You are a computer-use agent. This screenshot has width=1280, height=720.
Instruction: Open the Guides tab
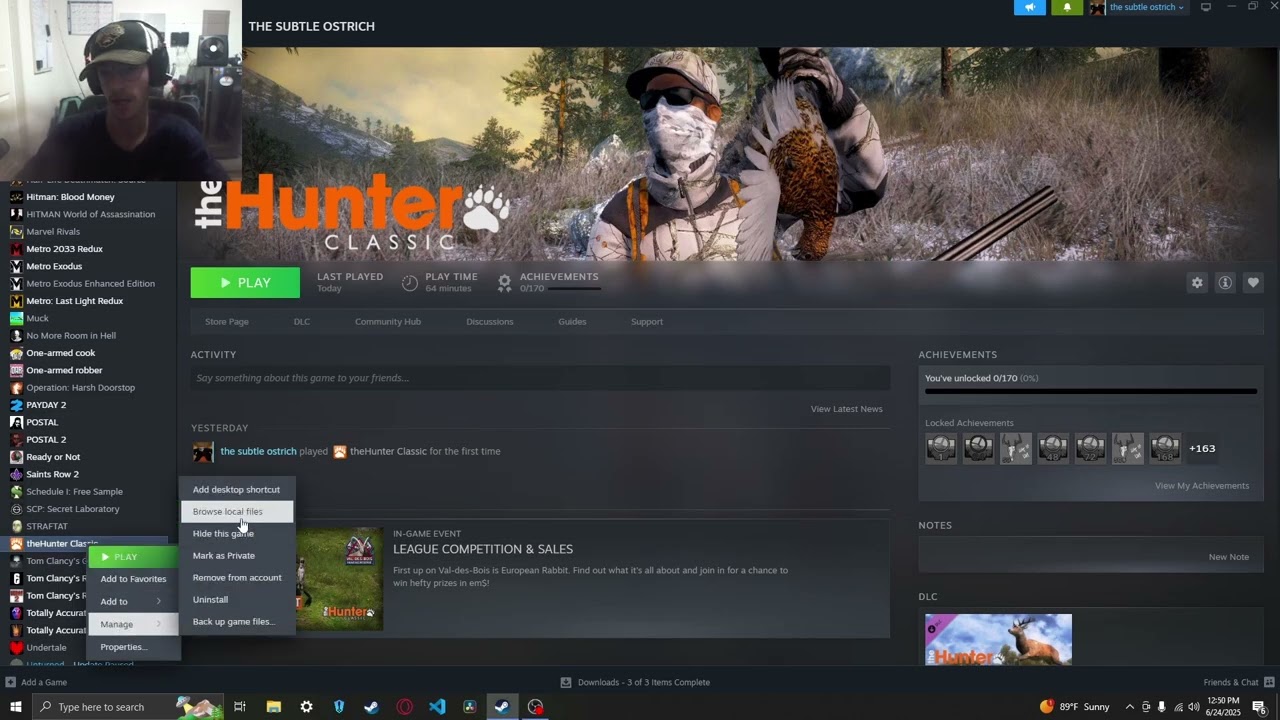tap(572, 322)
